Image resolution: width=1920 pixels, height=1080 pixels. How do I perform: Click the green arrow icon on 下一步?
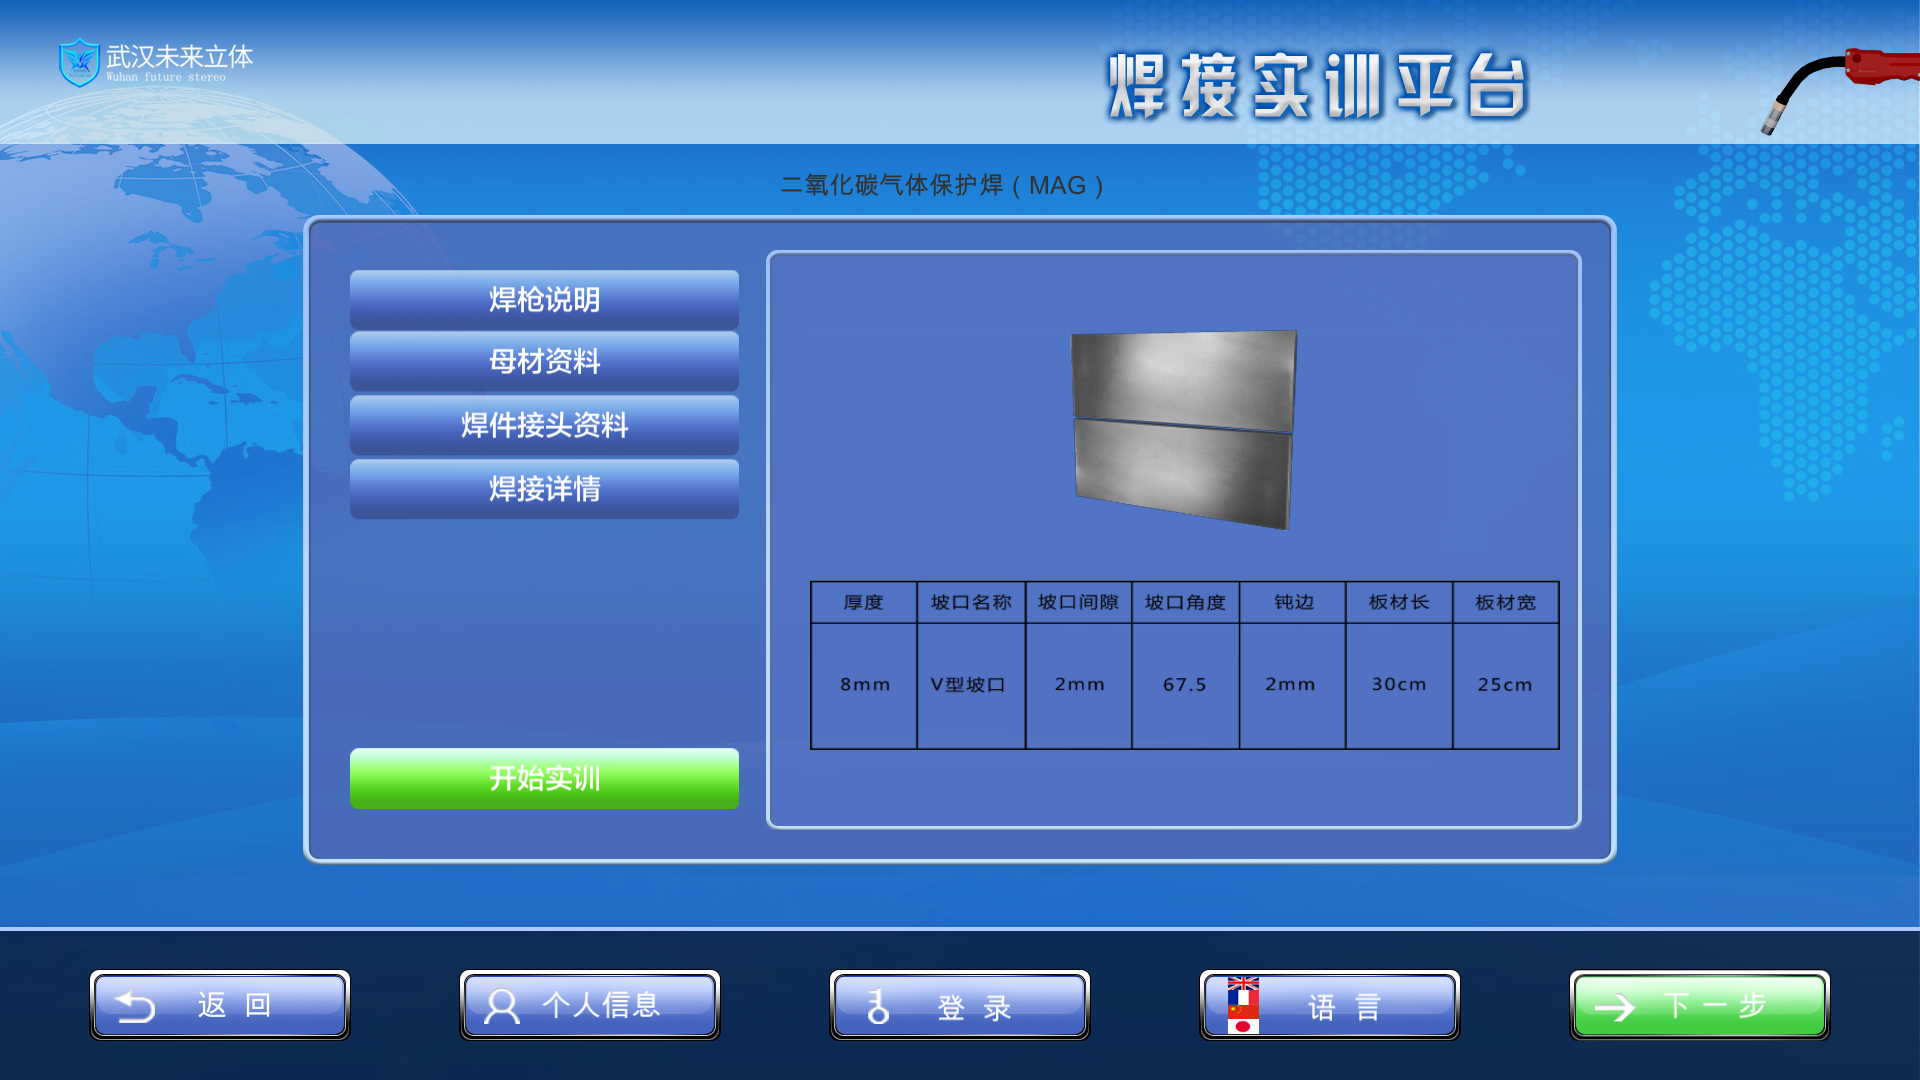coord(1617,1006)
